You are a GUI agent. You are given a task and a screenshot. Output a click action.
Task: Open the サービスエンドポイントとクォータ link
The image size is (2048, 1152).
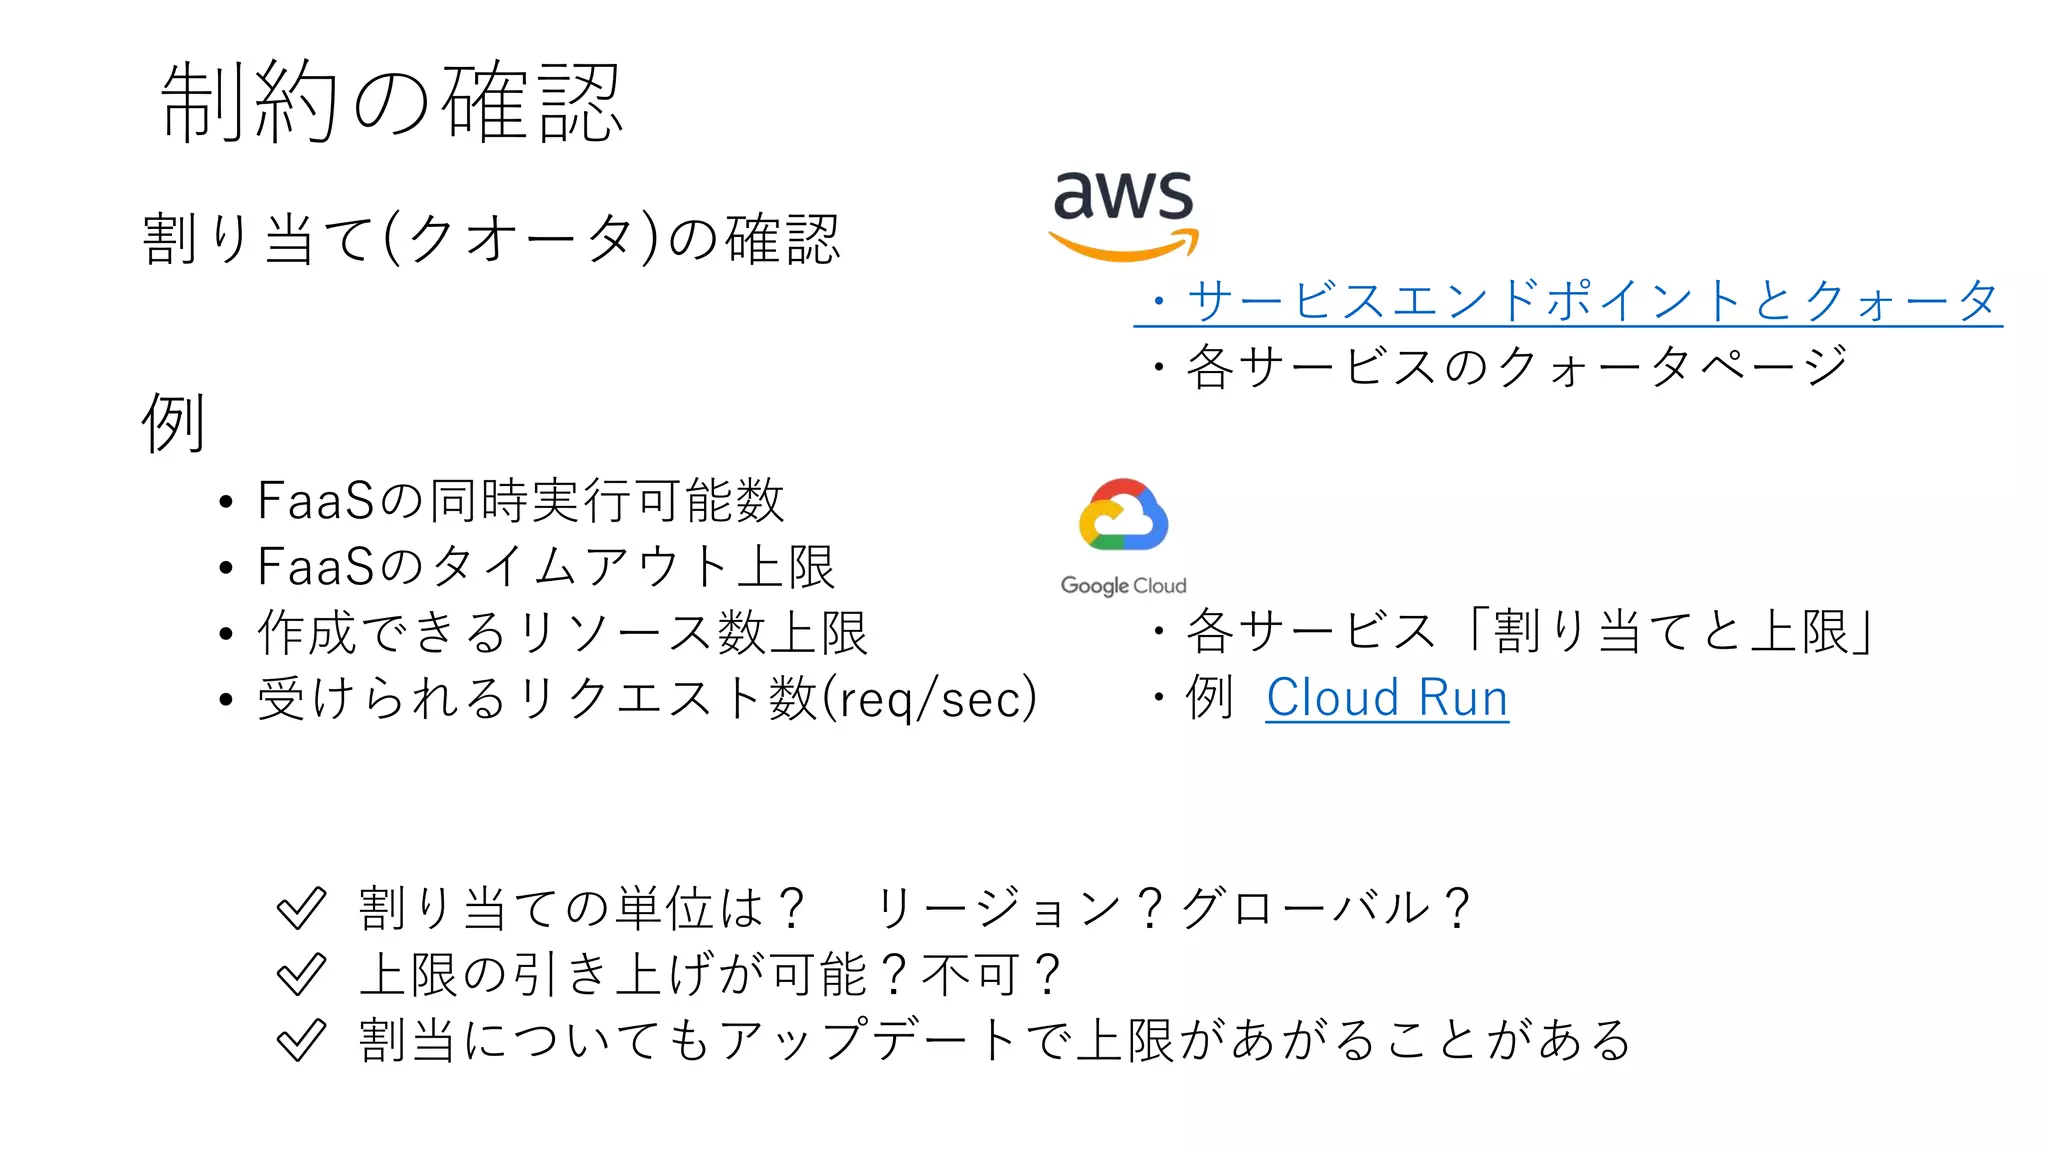(1592, 301)
